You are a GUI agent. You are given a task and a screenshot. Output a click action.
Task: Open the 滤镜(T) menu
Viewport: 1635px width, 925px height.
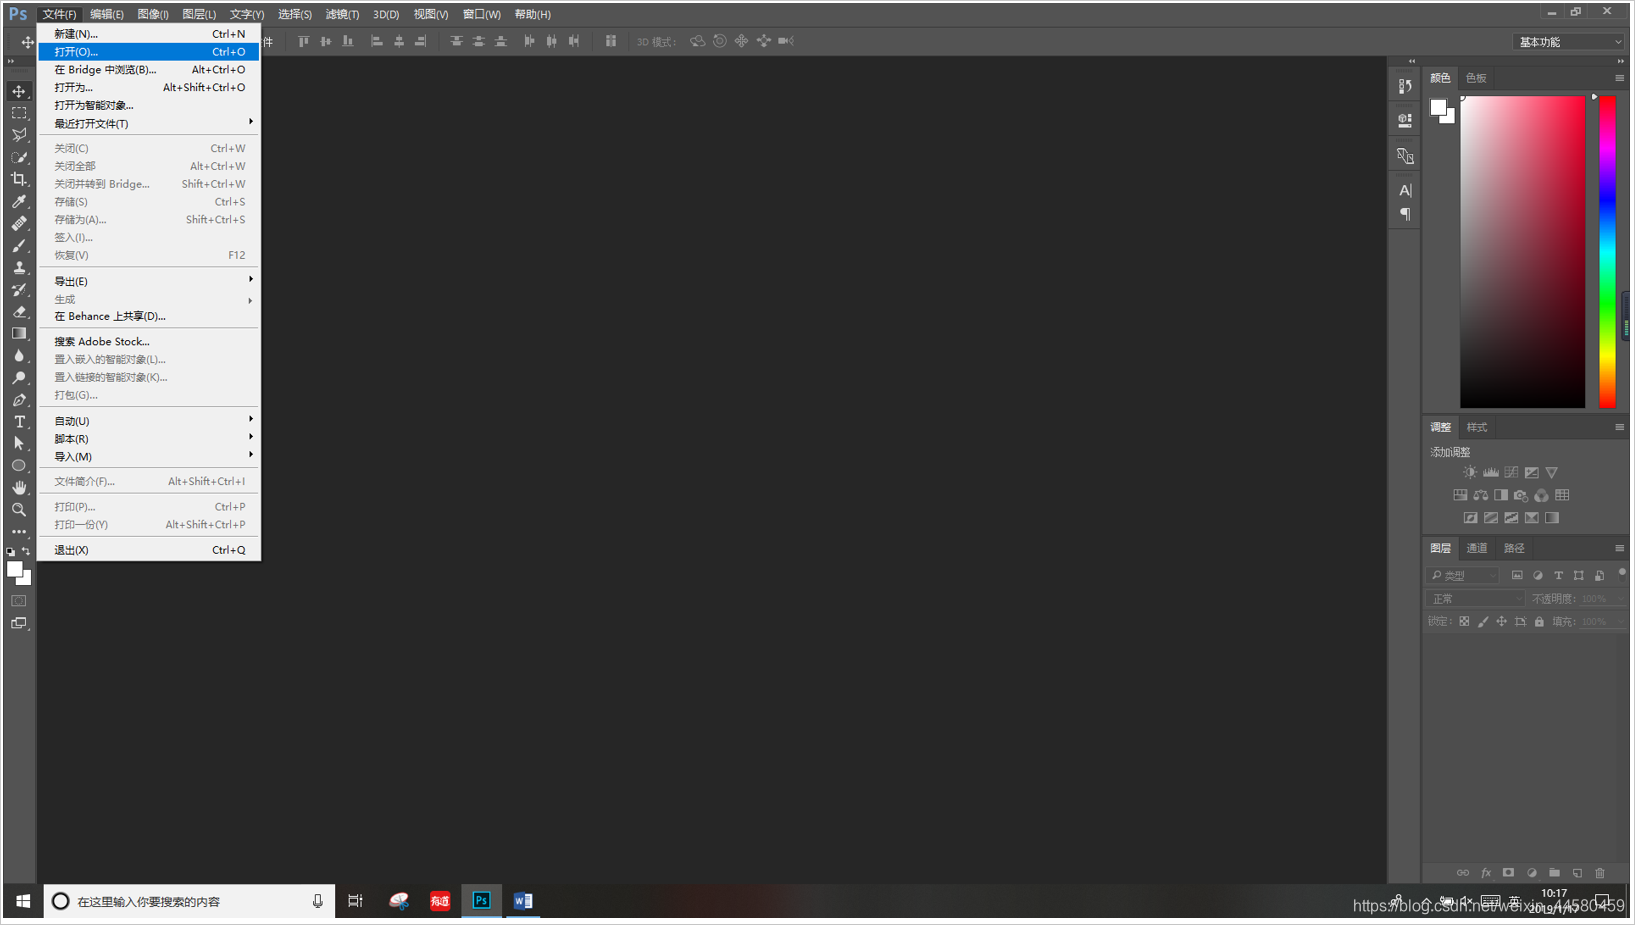[x=342, y=14]
